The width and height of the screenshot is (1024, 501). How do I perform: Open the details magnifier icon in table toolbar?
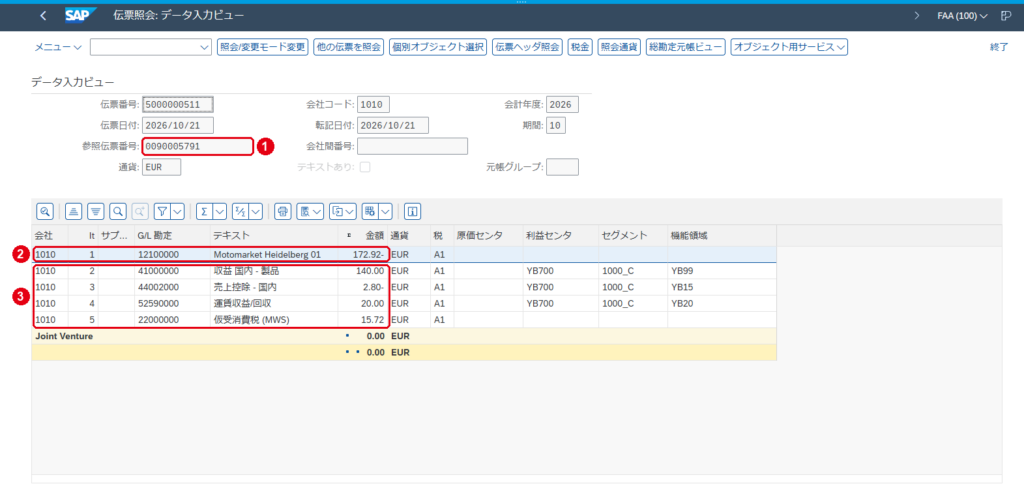coord(44,211)
